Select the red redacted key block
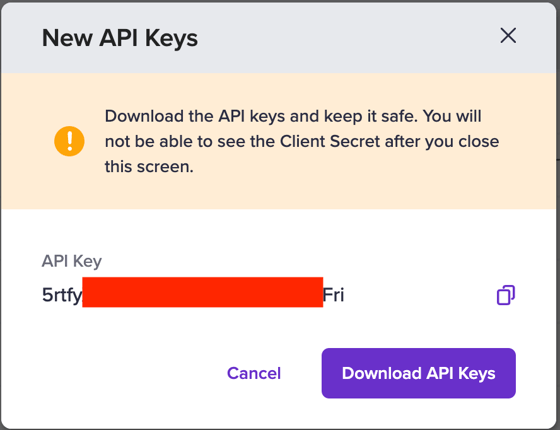This screenshot has height=430, width=560. (x=202, y=292)
